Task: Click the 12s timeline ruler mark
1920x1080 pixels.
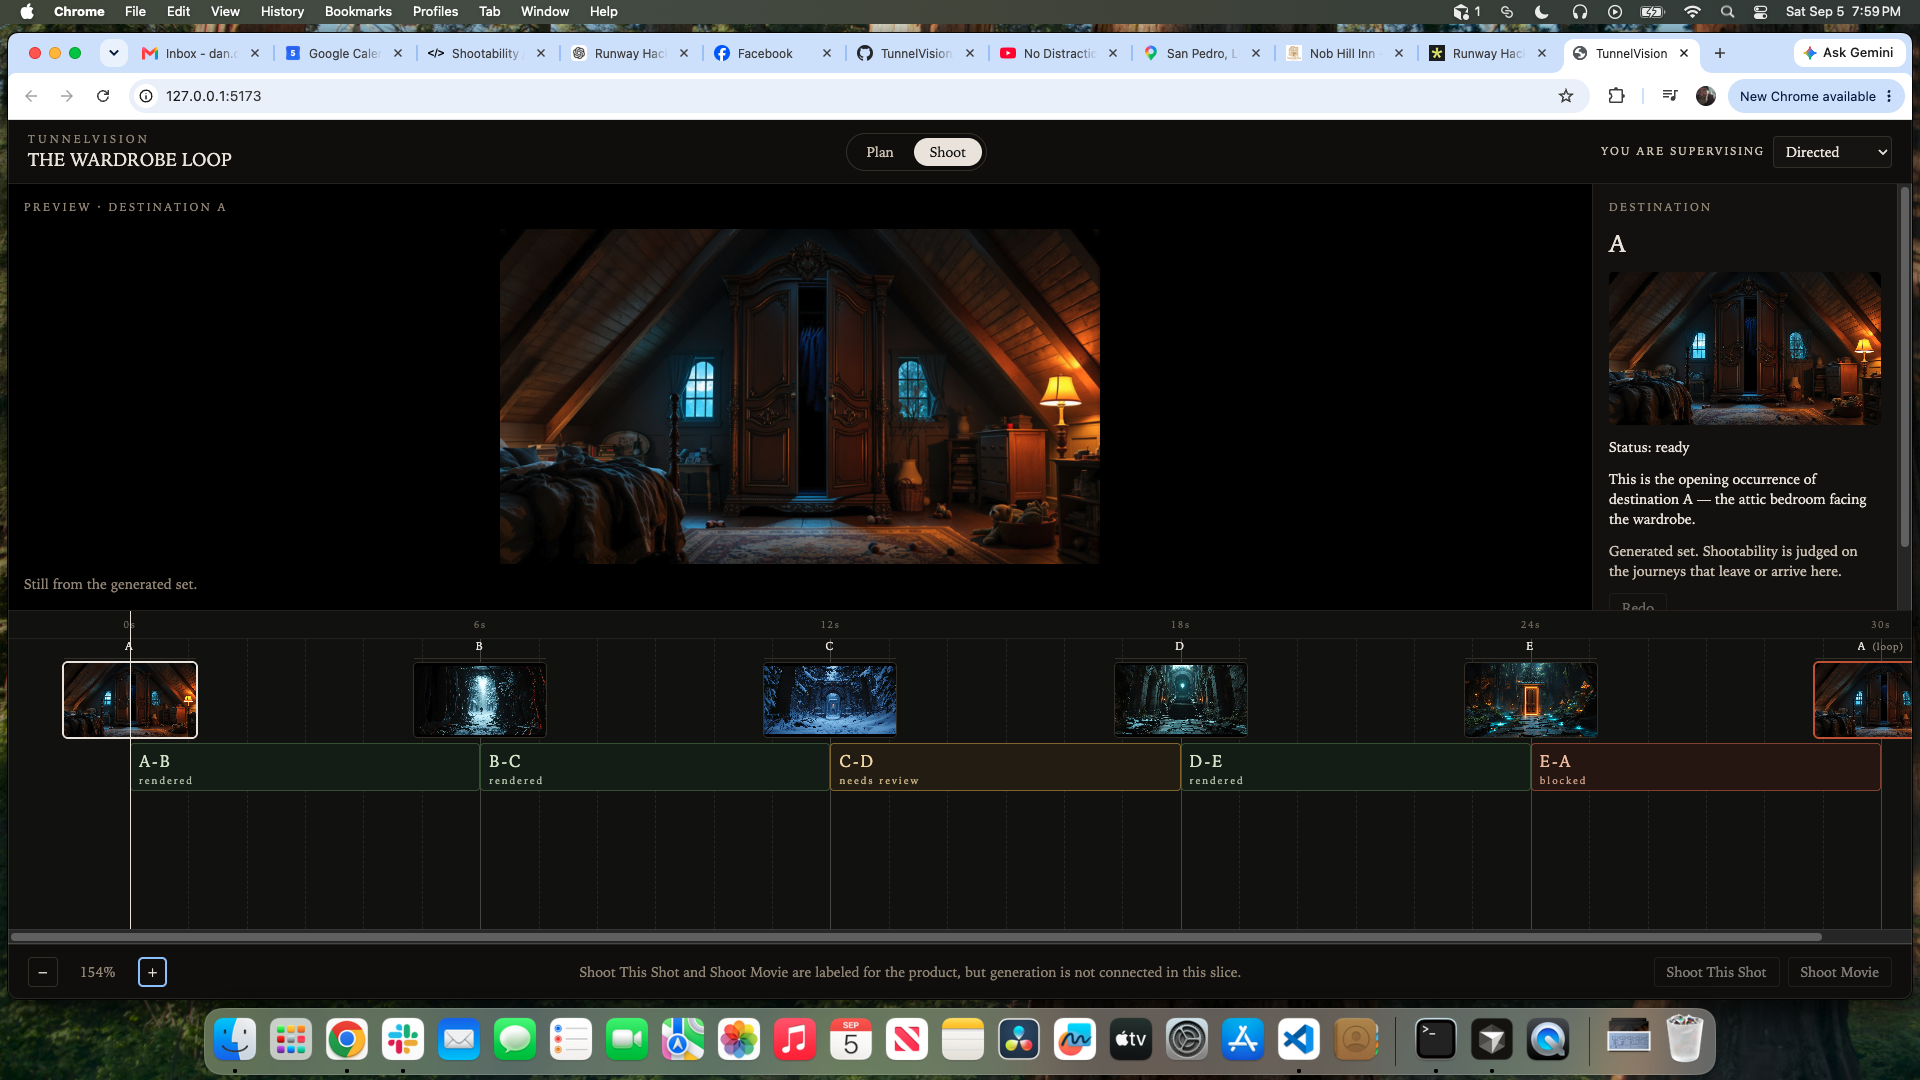Action: tap(830, 625)
